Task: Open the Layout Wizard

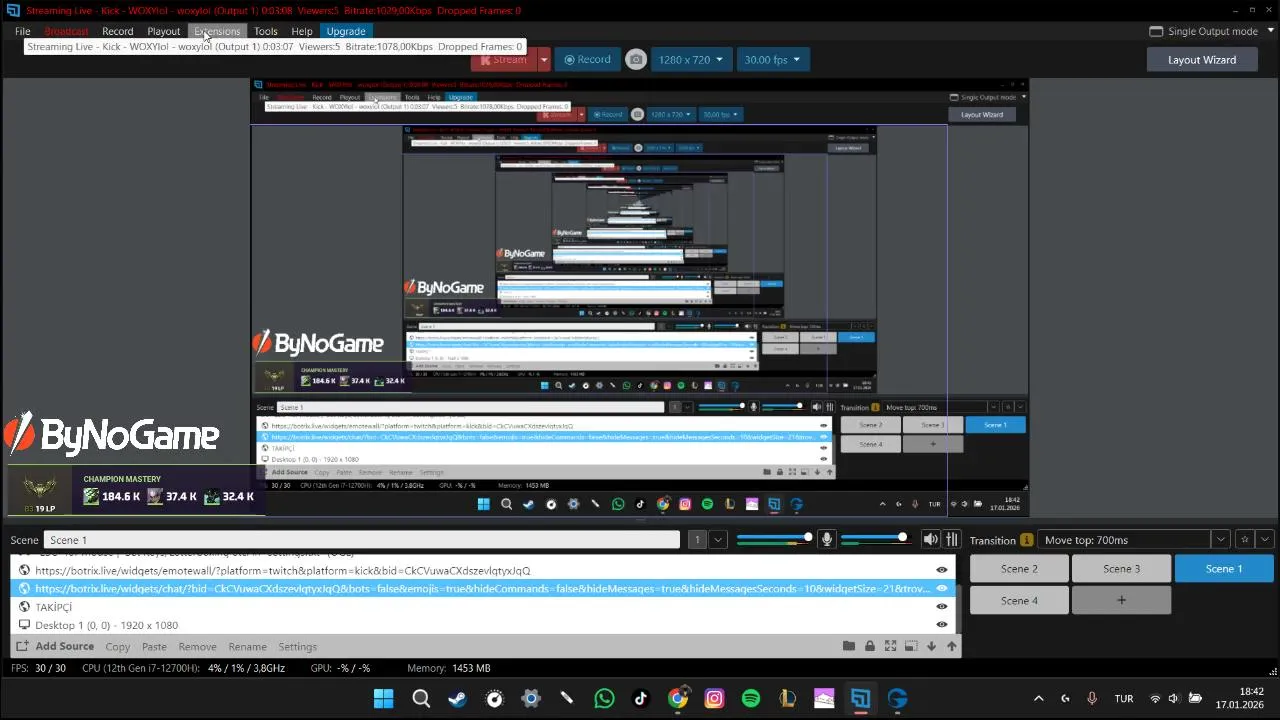Action: [x=1202, y=60]
